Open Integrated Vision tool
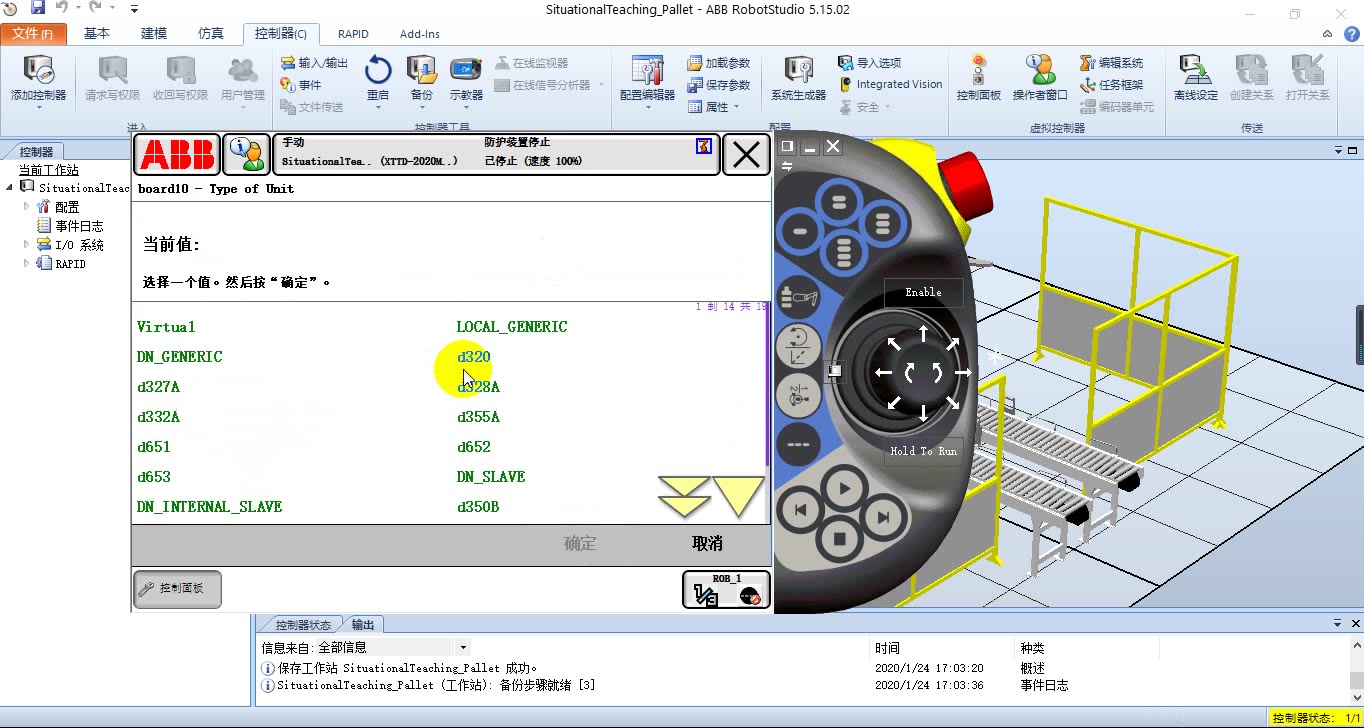The image size is (1364, 728). coord(890,85)
